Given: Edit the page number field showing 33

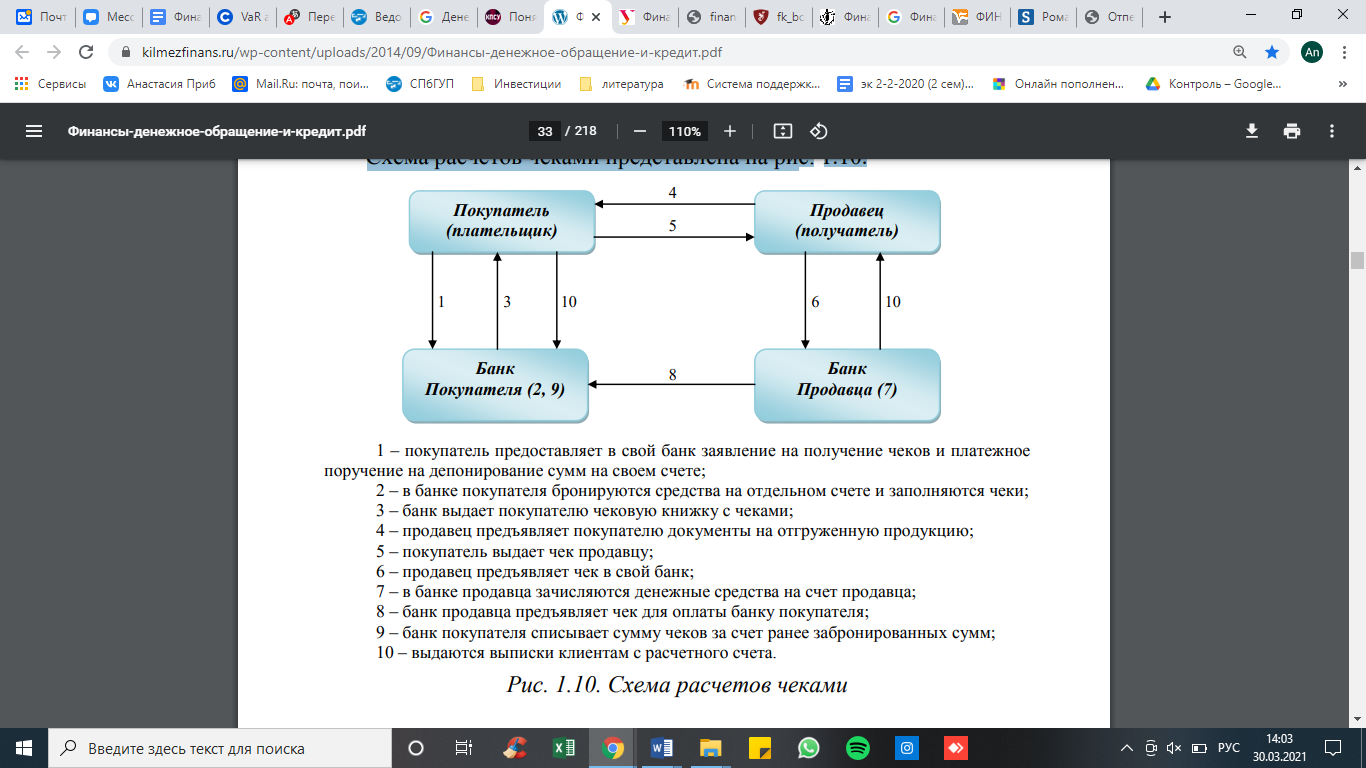Looking at the screenshot, I should pyautogui.click(x=544, y=131).
